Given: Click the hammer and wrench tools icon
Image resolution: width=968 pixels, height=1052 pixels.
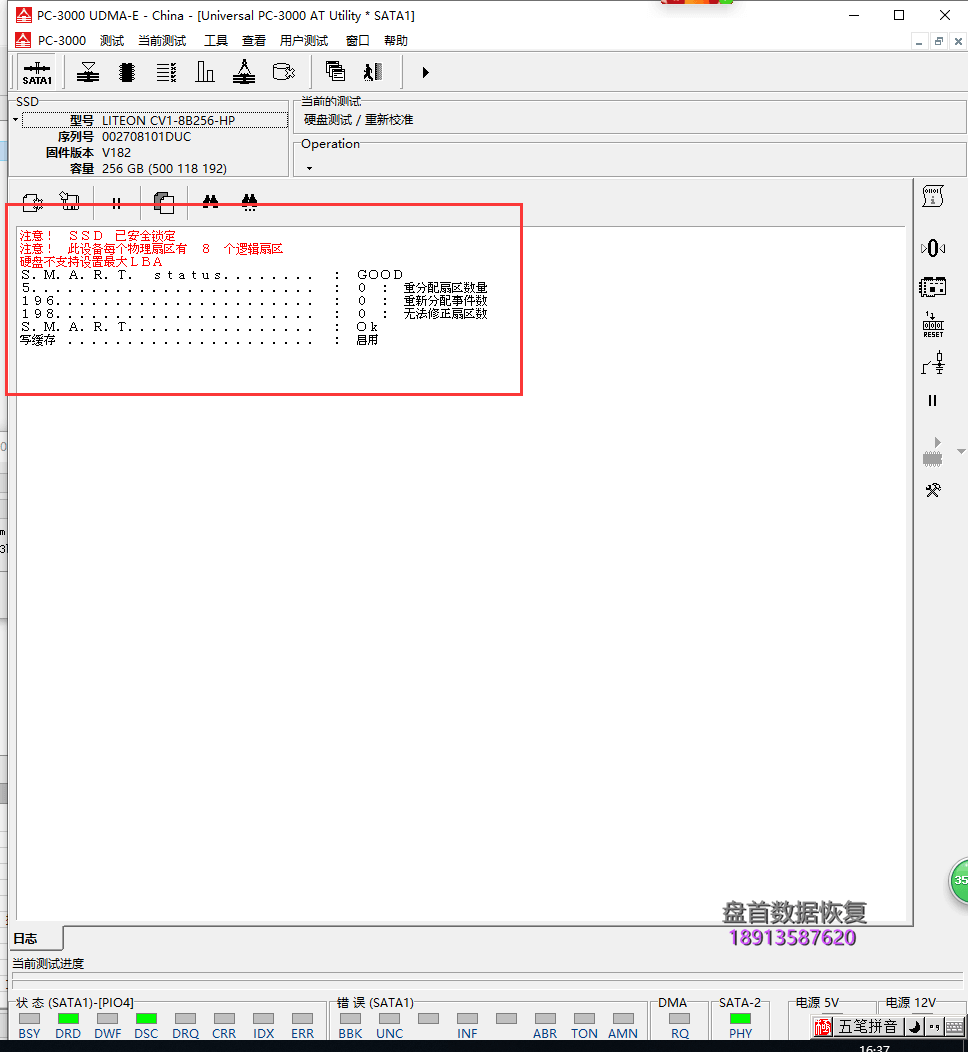Looking at the screenshot, I should (x=933, y=490).
